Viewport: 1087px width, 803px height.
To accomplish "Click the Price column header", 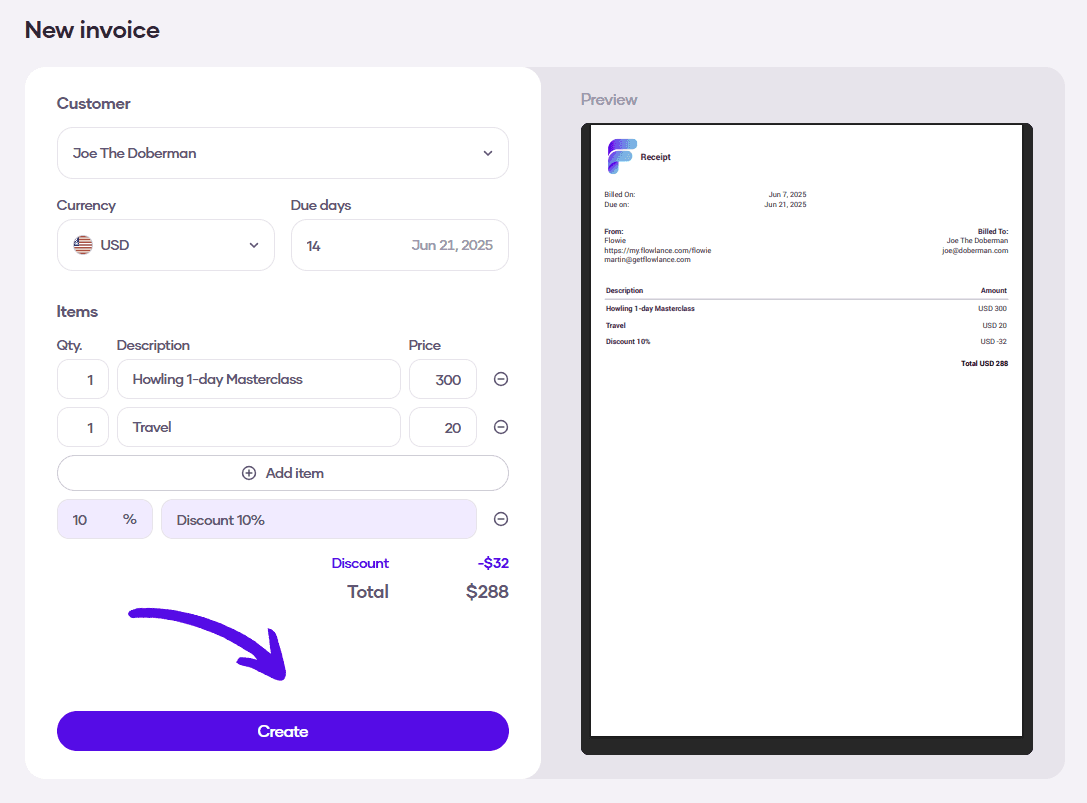I will pos(424,345).
